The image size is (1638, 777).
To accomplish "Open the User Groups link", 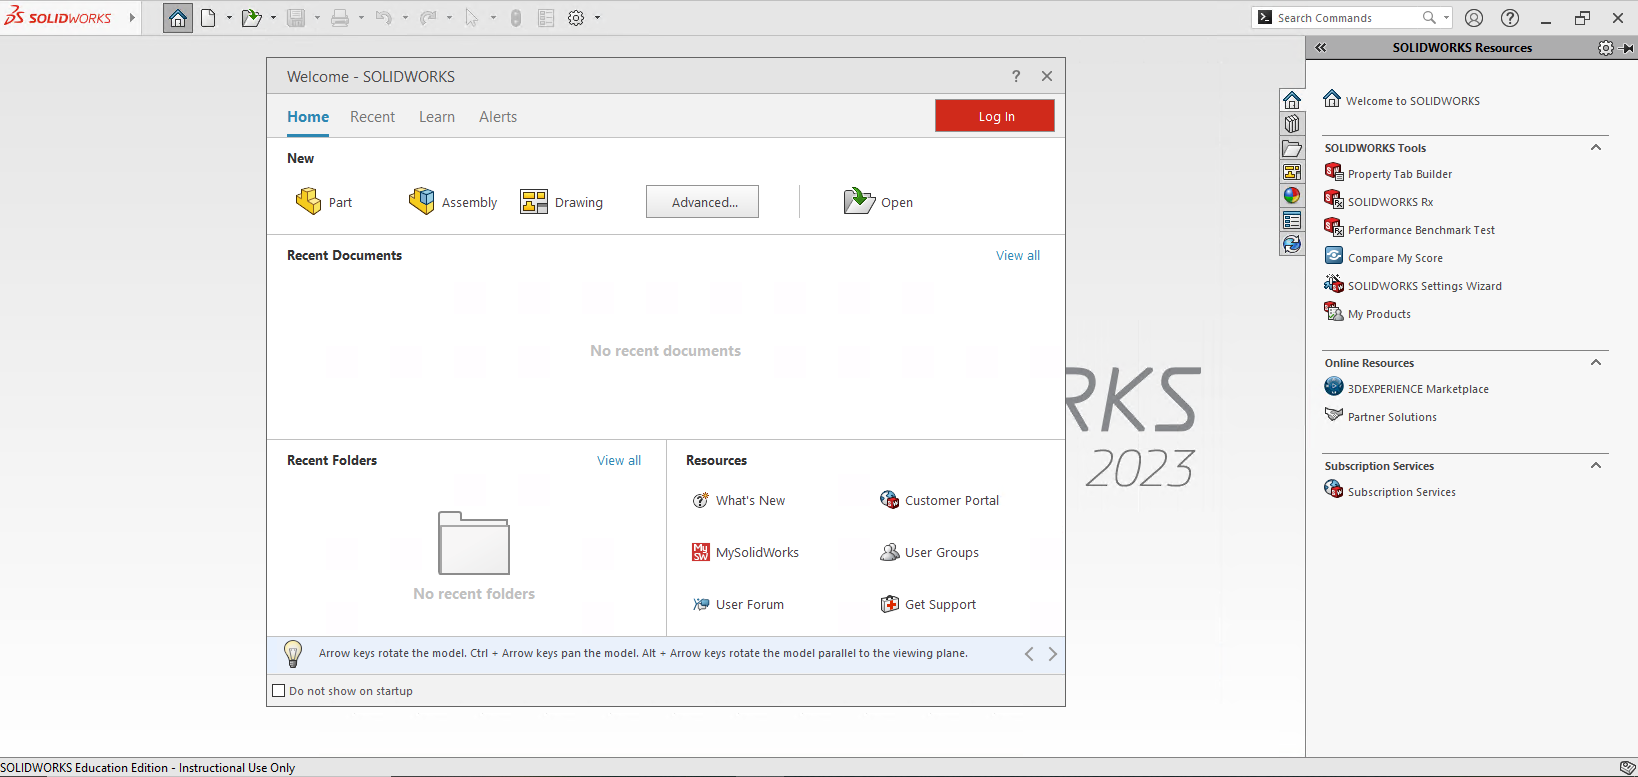I will click(929, 553).
